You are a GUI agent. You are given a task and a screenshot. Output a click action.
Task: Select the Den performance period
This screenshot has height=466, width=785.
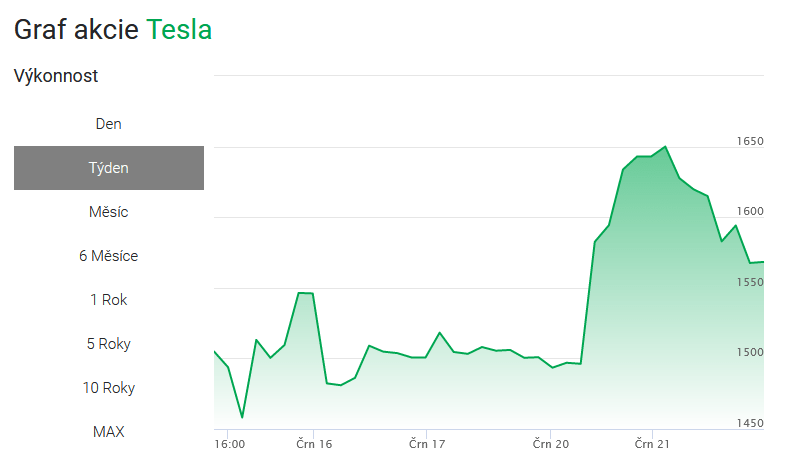click(108, 124)
